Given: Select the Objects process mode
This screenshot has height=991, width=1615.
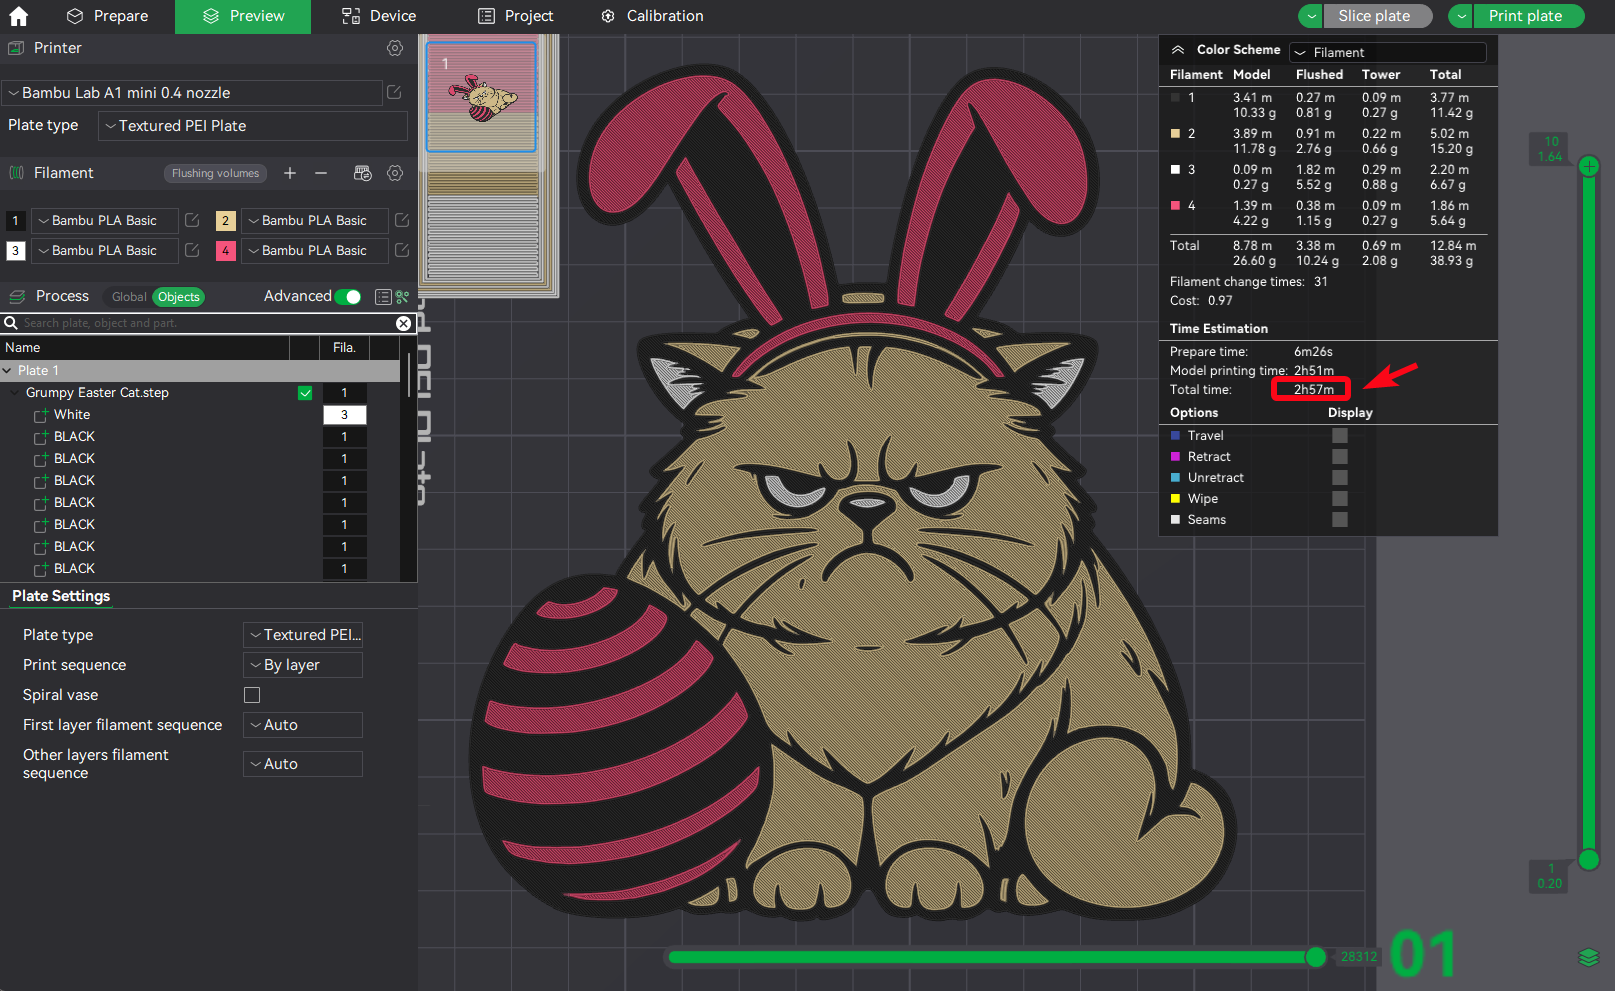Looking at the screenshot, I should click(179, 297).
